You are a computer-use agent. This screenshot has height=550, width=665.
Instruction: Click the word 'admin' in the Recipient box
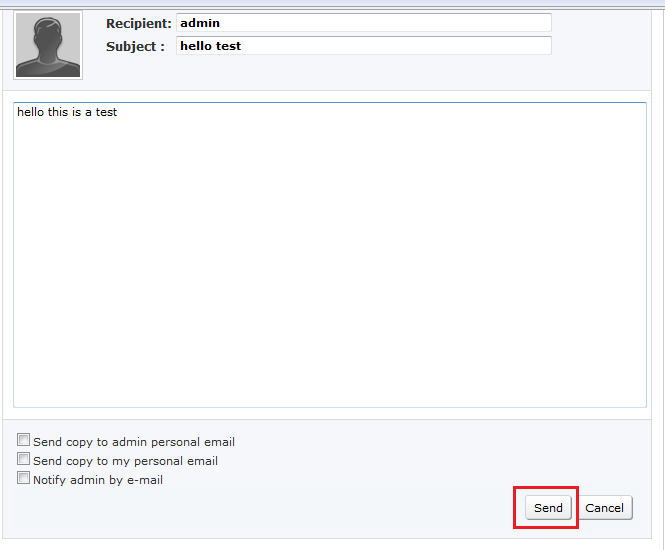(x=200, y=23)
